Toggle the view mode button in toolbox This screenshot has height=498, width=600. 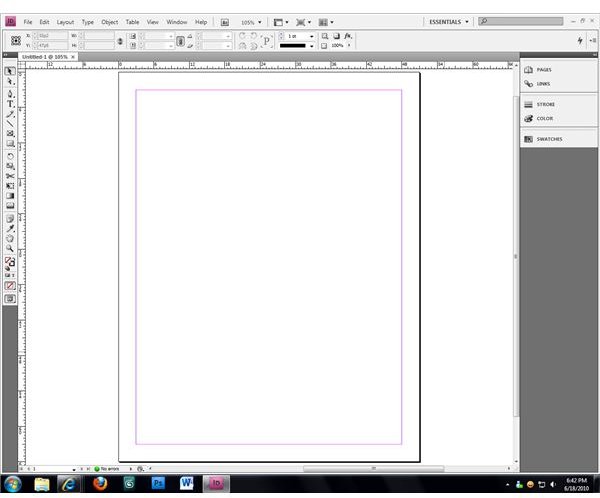10,298
